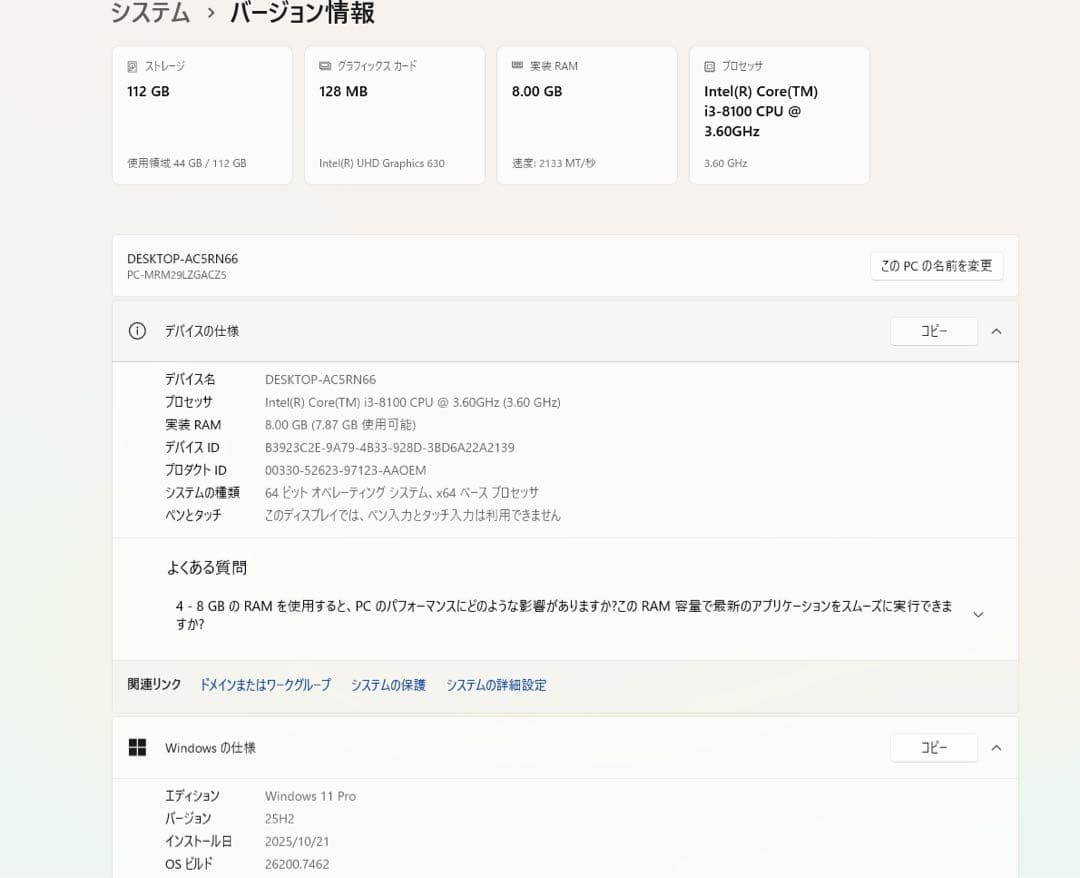Collapse the デバイスの仕様 section chevron
This screenshot has width=1080, height=878.
tap(996, 330)
